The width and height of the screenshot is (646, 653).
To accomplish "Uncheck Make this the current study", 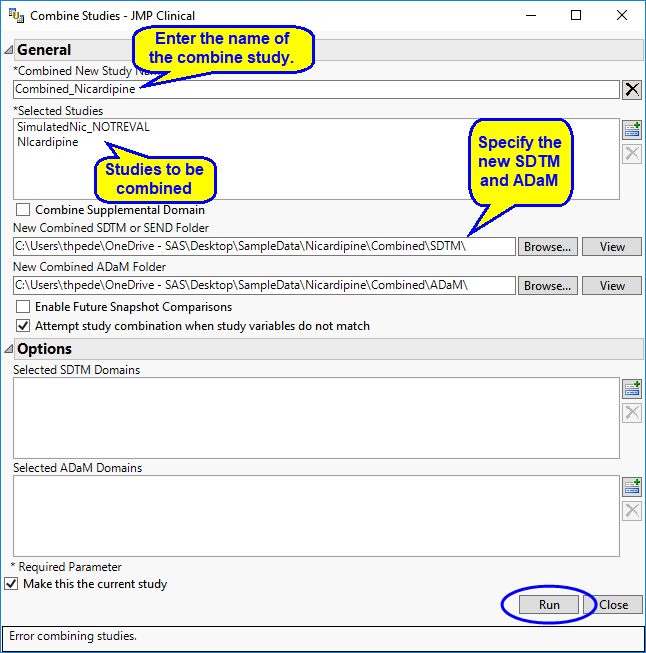I will point(11,584).
